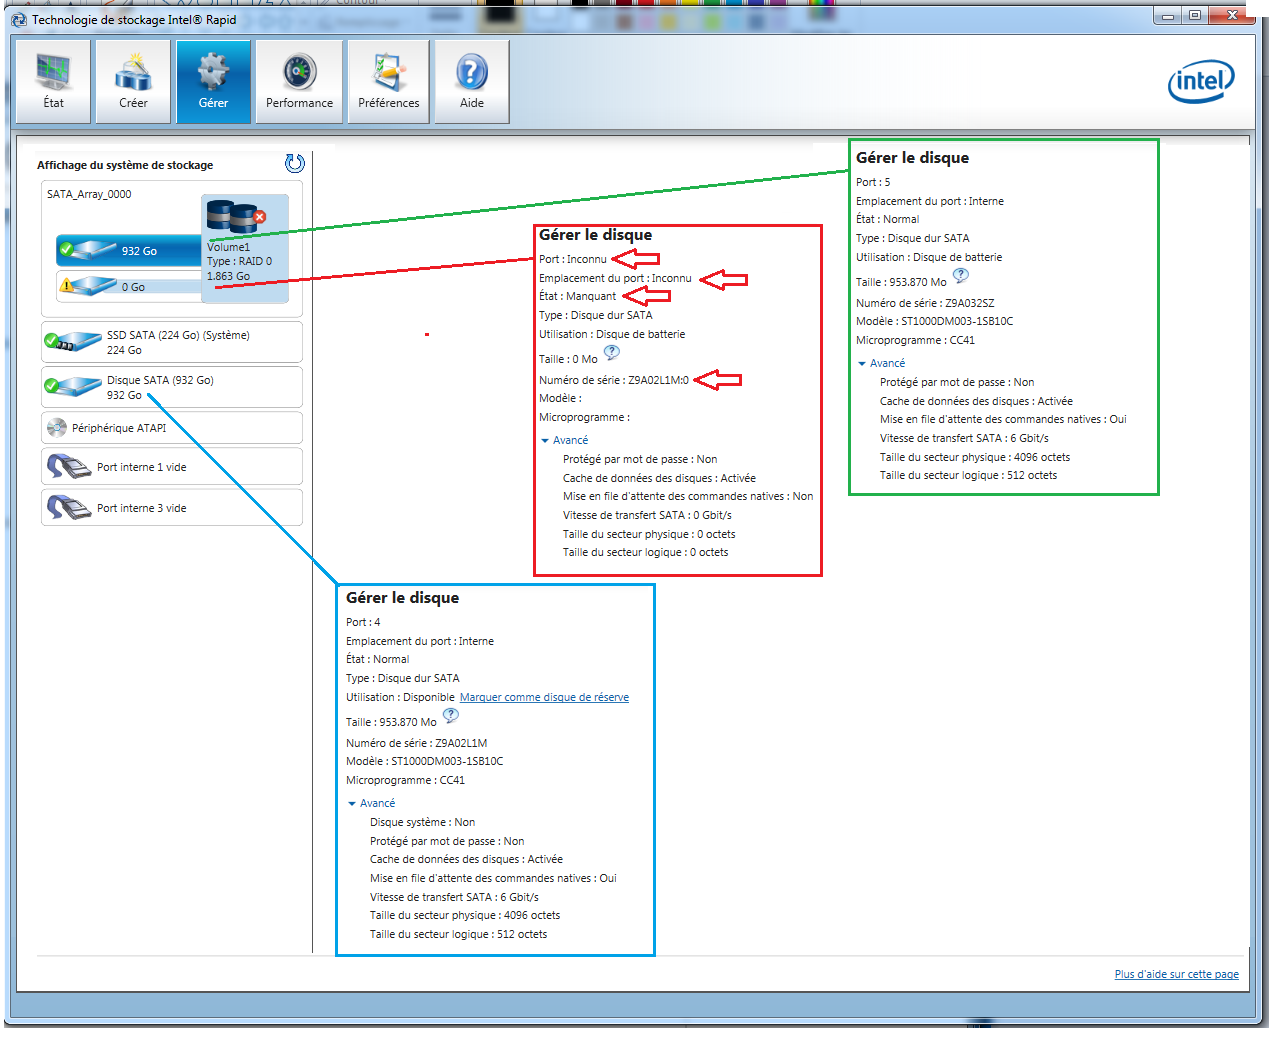Open the Performance tab
The image size is (1277, 1041).
click(299, 82)
